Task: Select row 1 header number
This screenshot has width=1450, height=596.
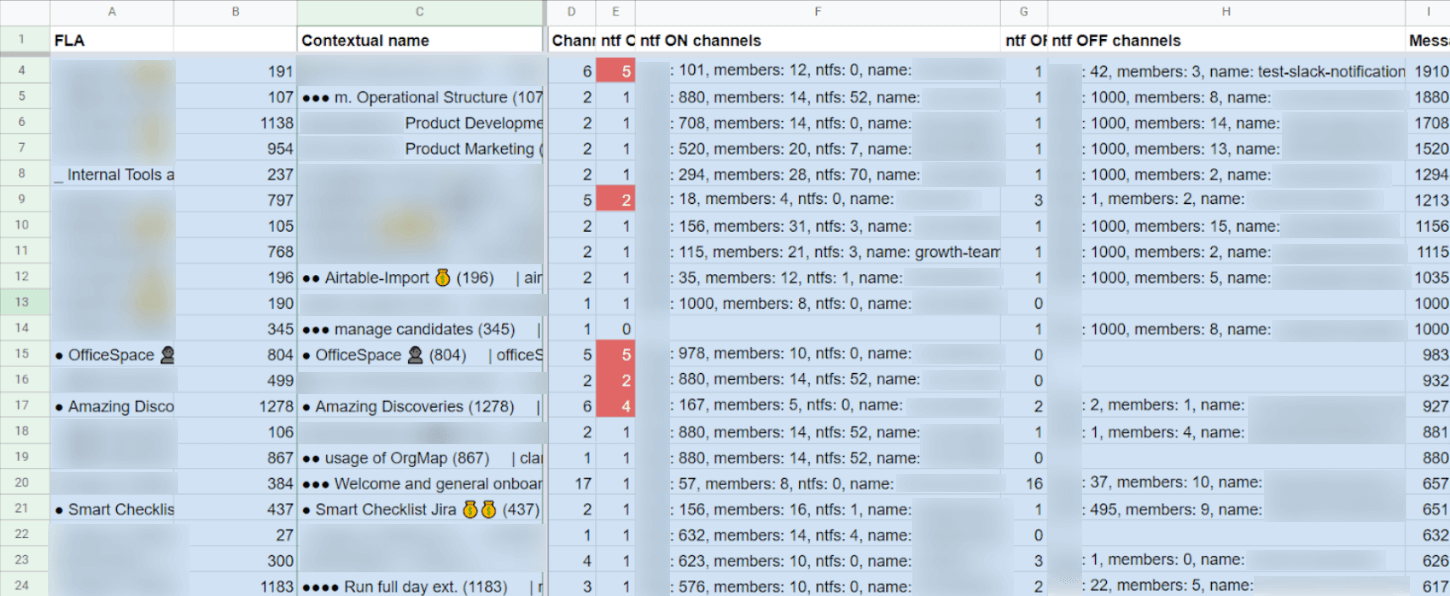Action: [24, 40]
